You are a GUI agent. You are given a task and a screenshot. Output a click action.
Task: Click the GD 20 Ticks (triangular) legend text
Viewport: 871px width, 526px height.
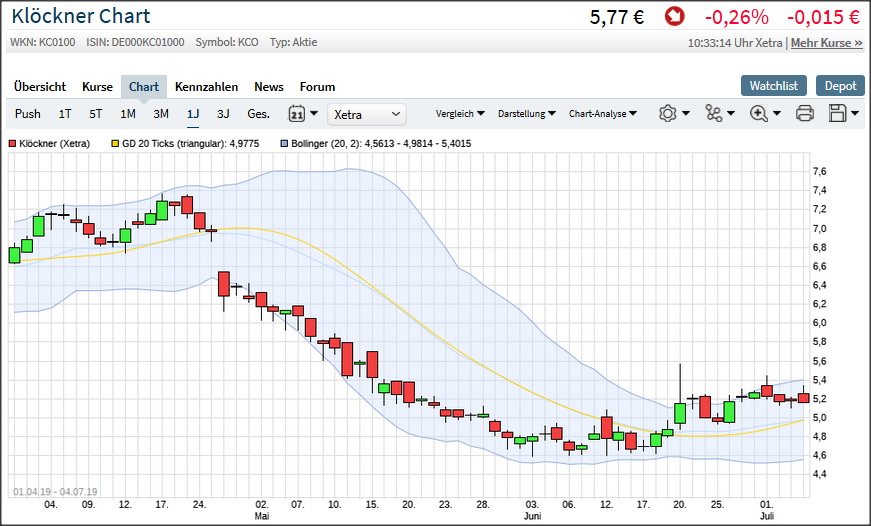[191, 144]
